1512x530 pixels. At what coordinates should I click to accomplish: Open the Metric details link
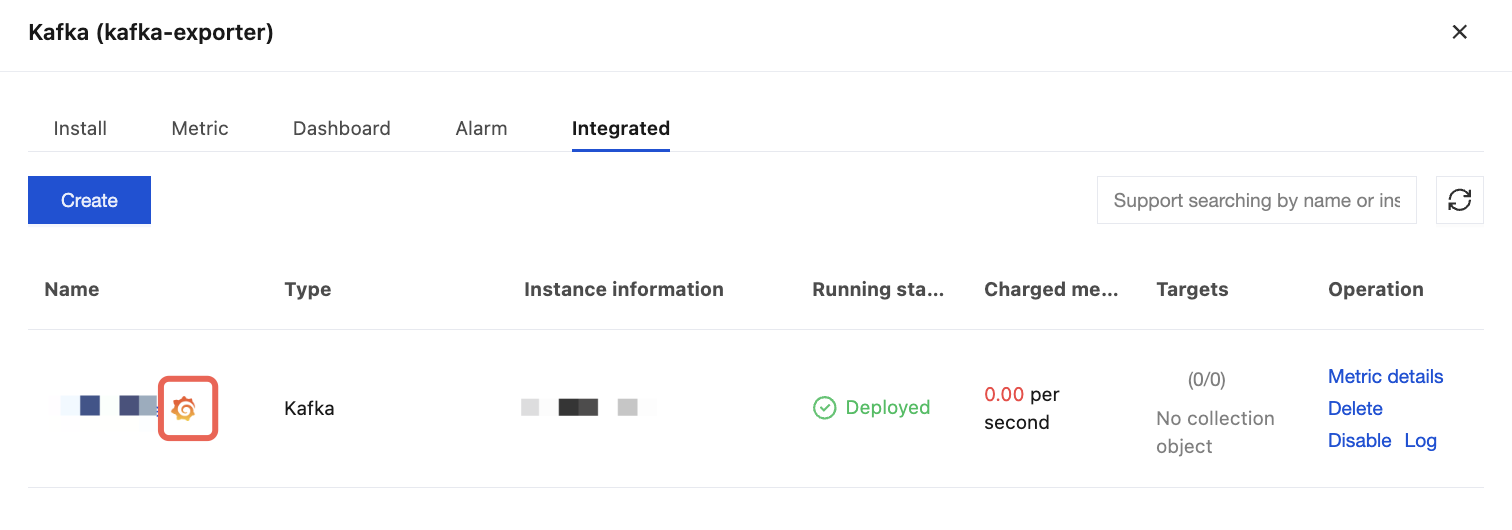pyautogui.click(x=1385, y=376)
